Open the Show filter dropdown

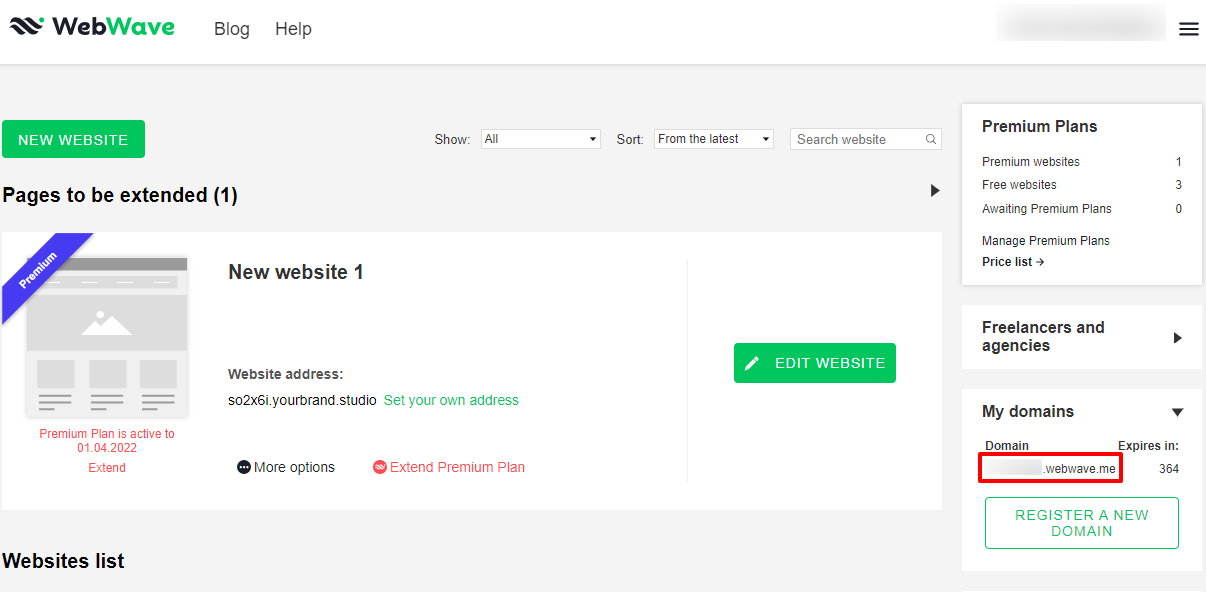[x=540, y=139]
